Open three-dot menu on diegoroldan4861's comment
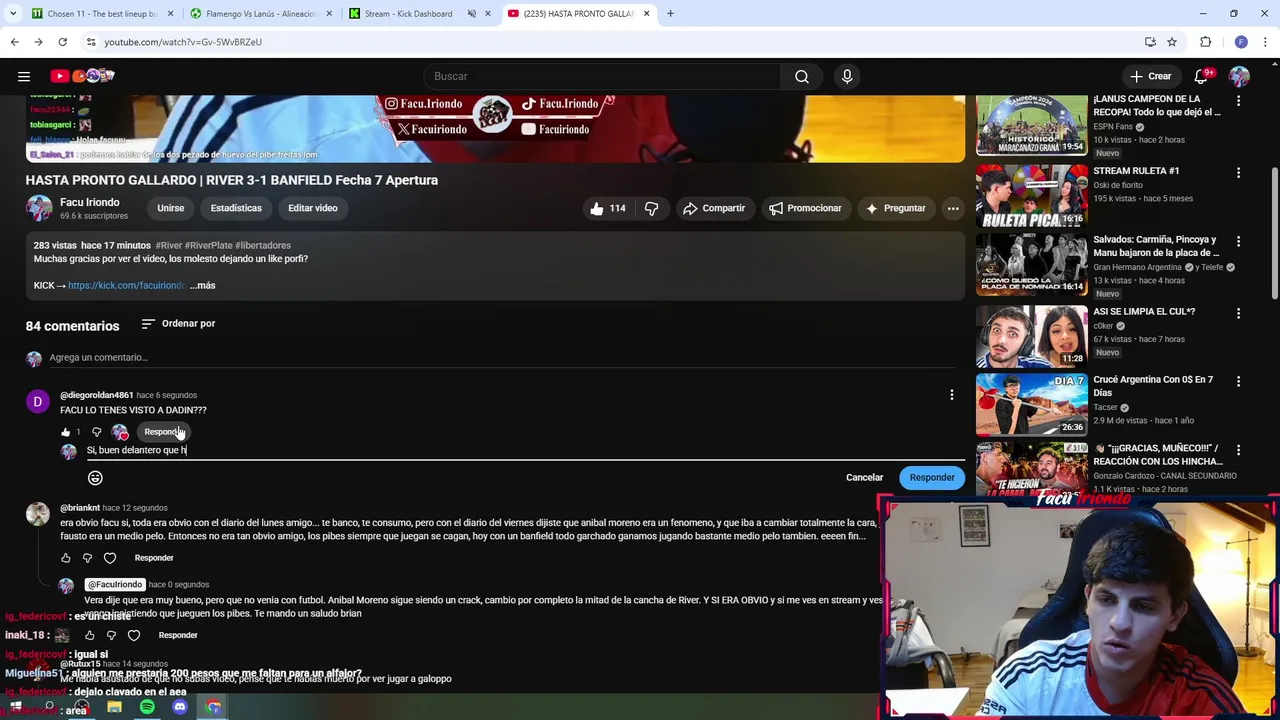Screen dimensions: 1280x720 point(951,395)
